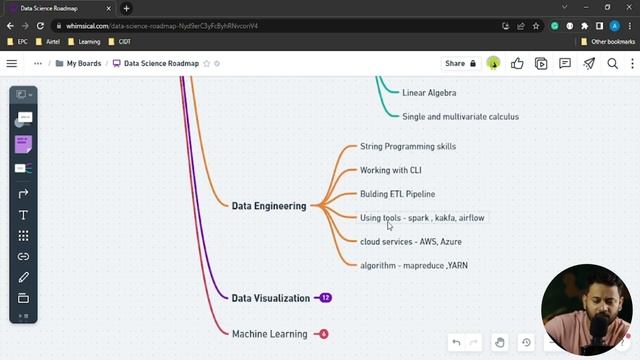Select the connector arrow tool
This screenshot has height=360, width=640.
(24, 193)
